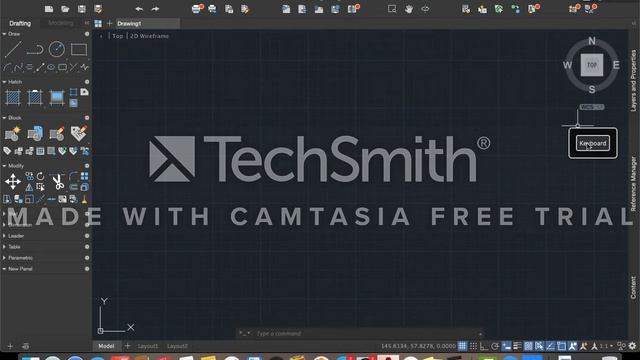Select the Circle draw tool

click(57, 49)
